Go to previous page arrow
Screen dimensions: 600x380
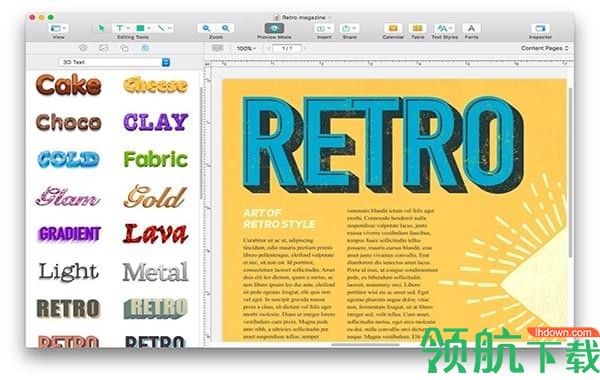(x=269, y=49)
